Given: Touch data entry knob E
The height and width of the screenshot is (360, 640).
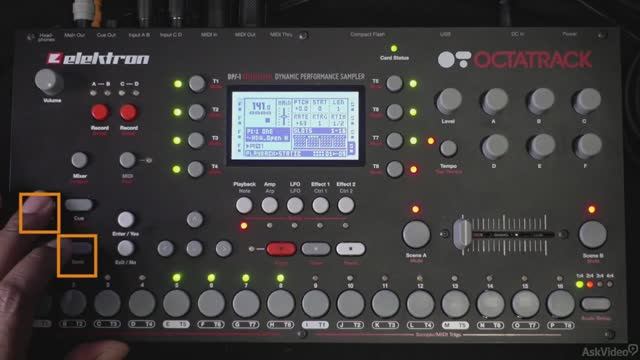Looking at the screenshot, I should [x=541, y=146].
